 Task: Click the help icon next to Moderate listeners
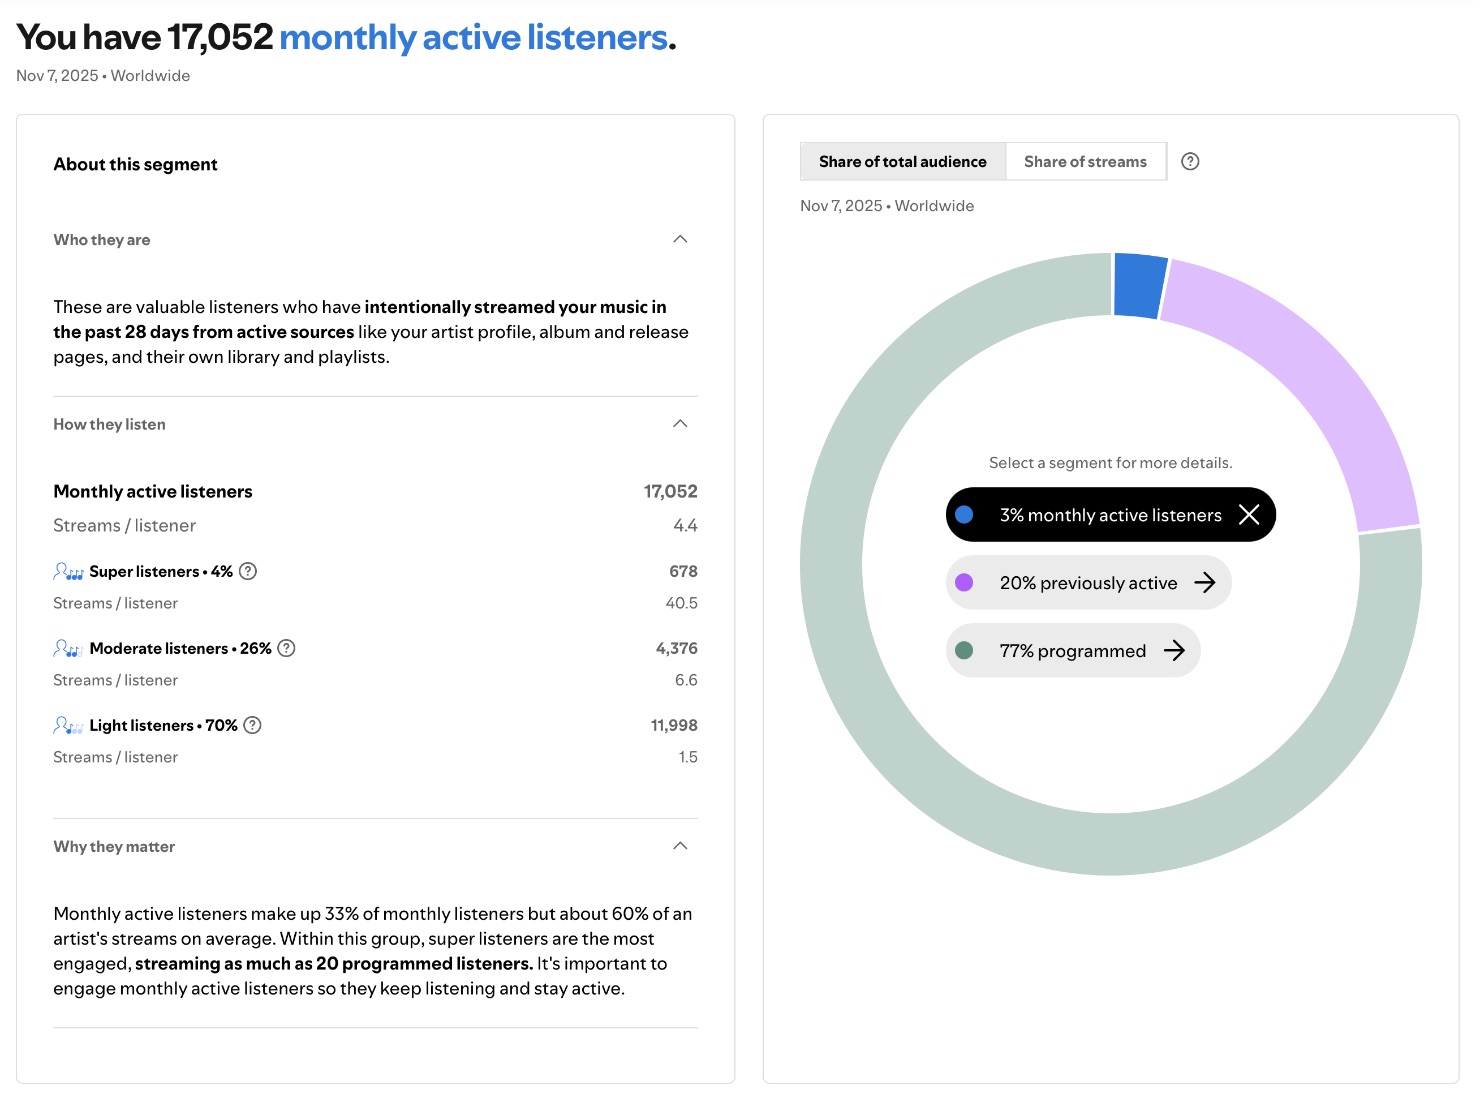(286, 648)
